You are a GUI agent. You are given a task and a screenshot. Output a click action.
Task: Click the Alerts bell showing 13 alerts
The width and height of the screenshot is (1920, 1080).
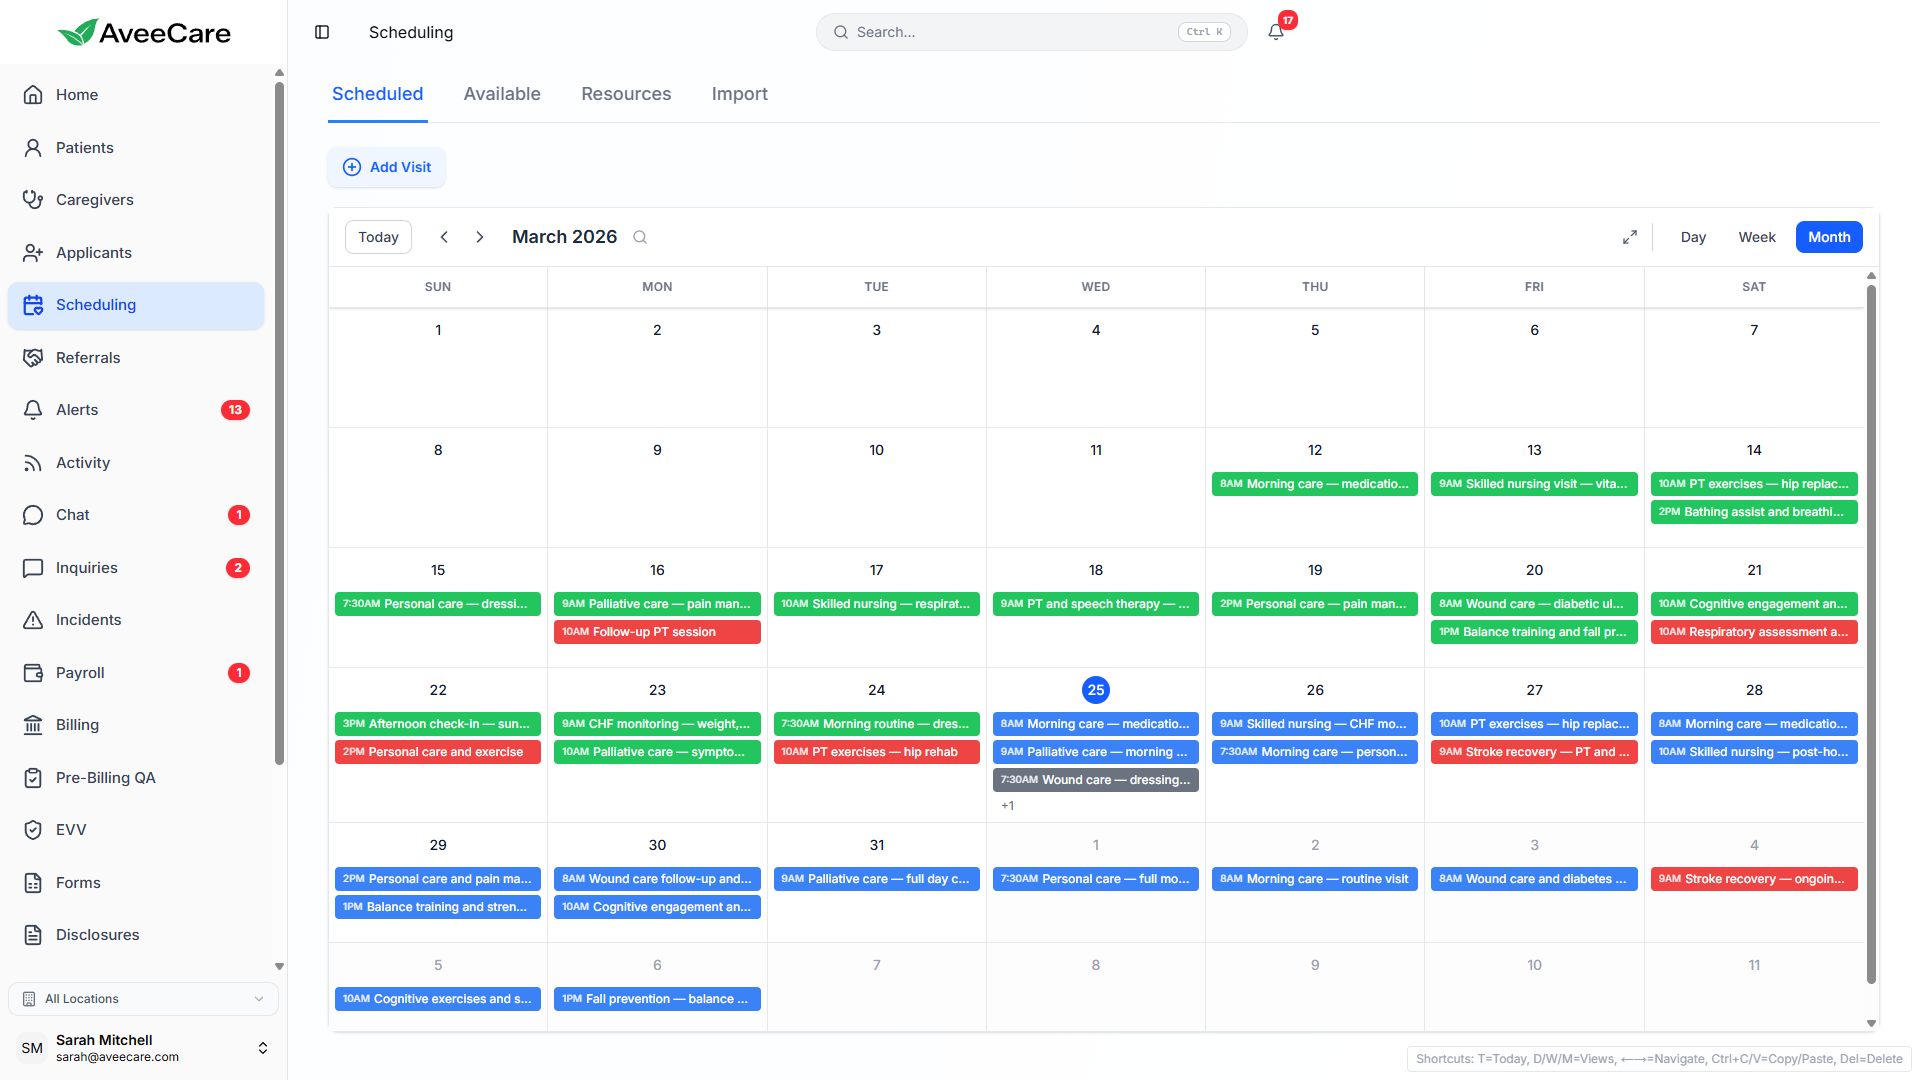(x=34, y=409)
